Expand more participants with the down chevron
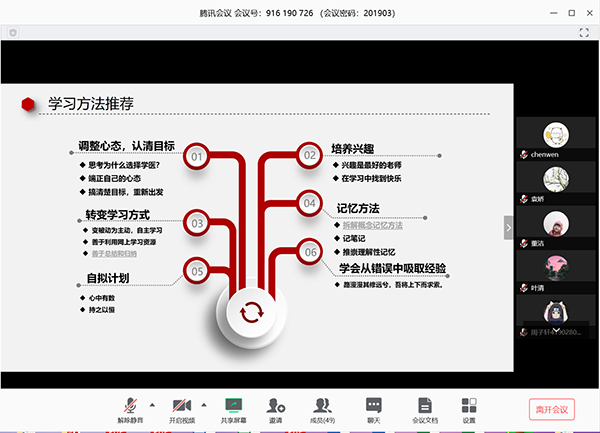This screenshot has height=433, width=600. [556, 330]
